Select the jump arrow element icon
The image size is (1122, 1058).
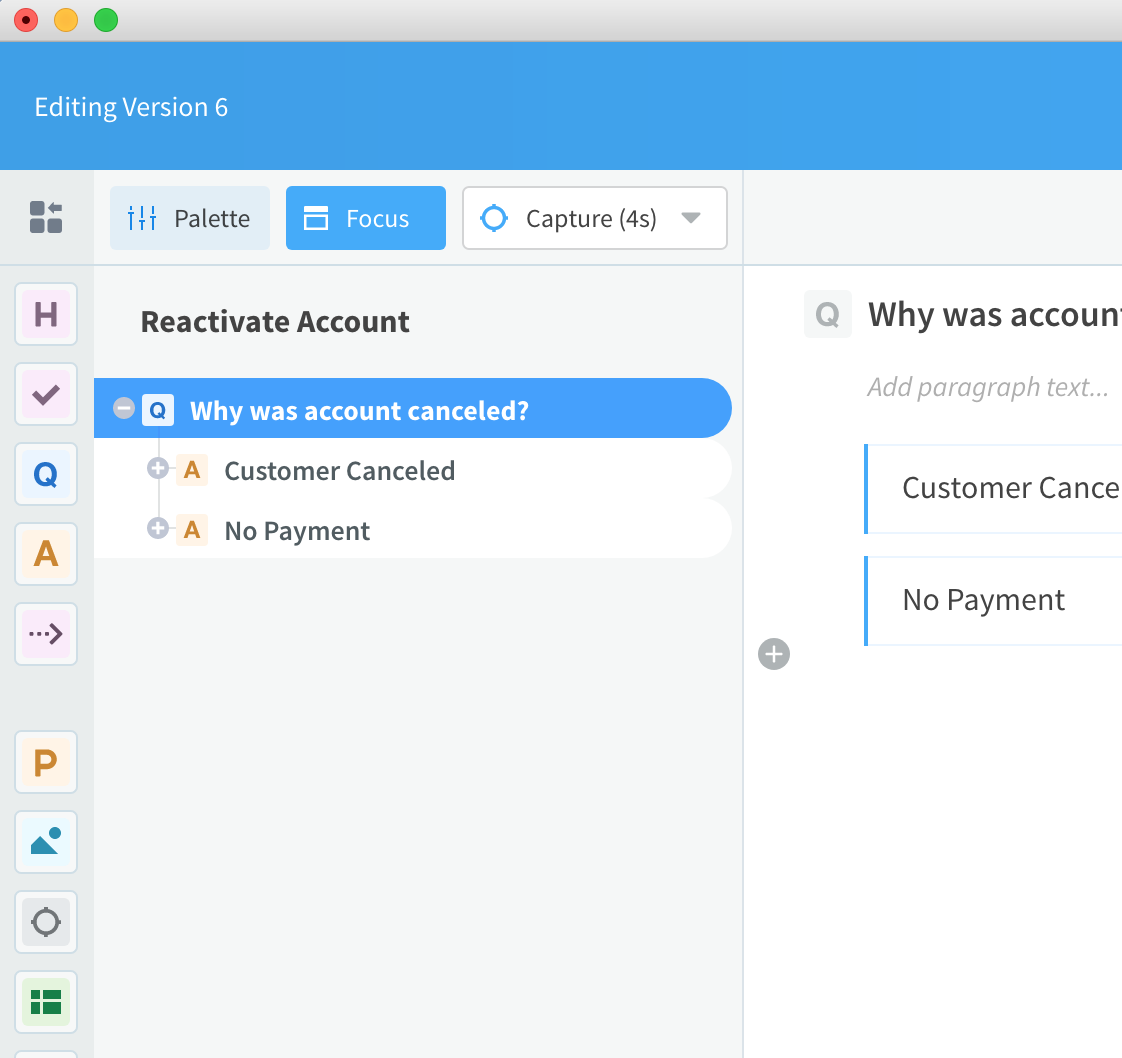point(45,634)
